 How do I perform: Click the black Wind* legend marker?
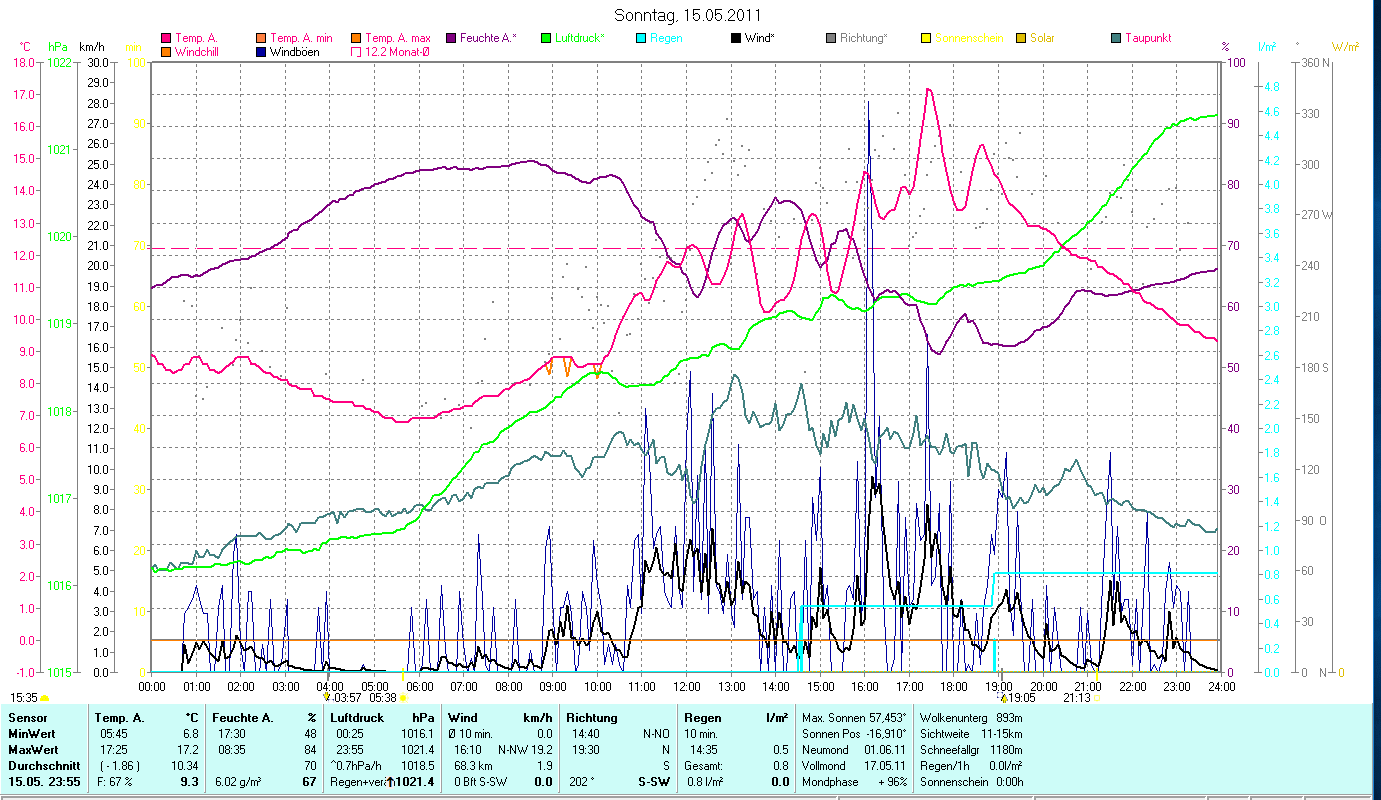click(736, 38)
